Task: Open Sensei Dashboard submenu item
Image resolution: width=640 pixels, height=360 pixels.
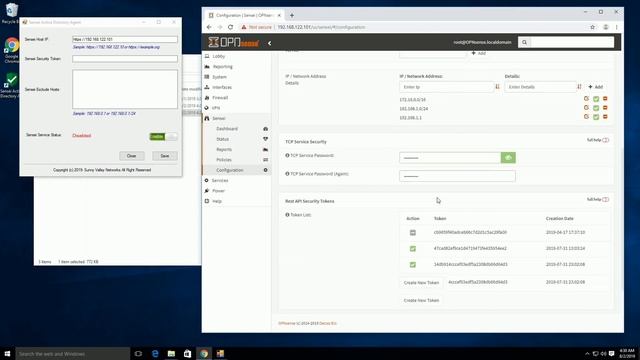Action: click(227, 129)
